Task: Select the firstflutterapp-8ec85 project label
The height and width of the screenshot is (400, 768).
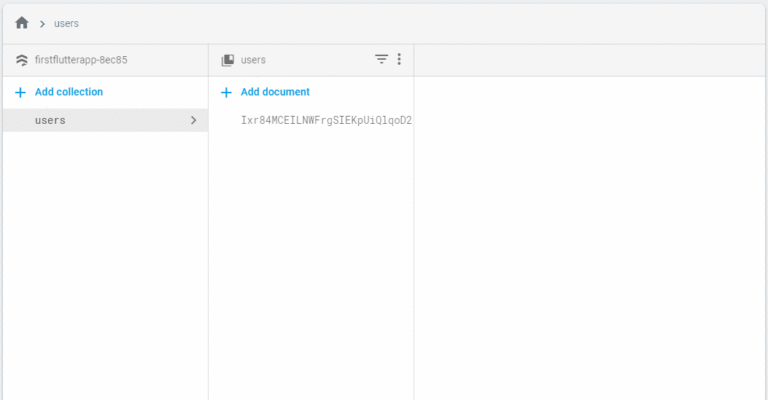Action: click(x=81, y=60)
